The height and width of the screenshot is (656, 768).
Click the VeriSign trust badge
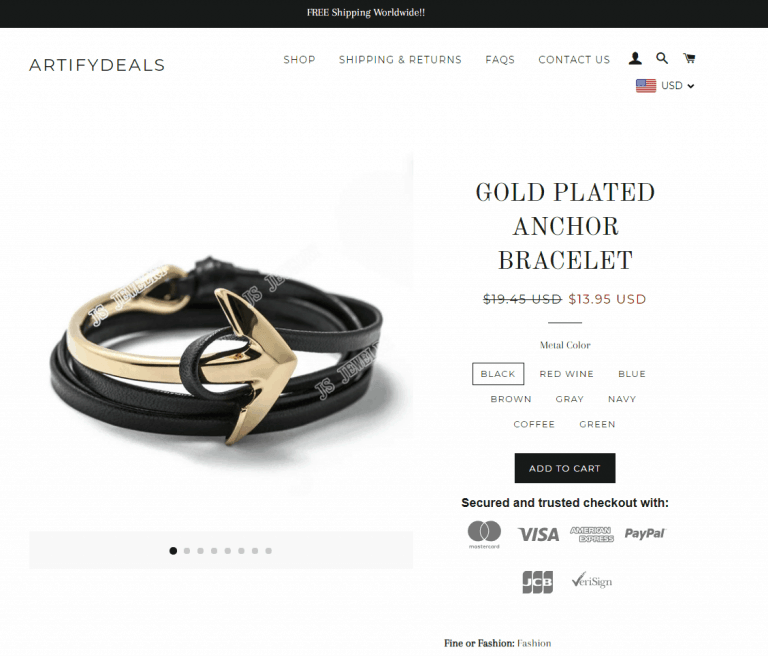click(592, 581)
